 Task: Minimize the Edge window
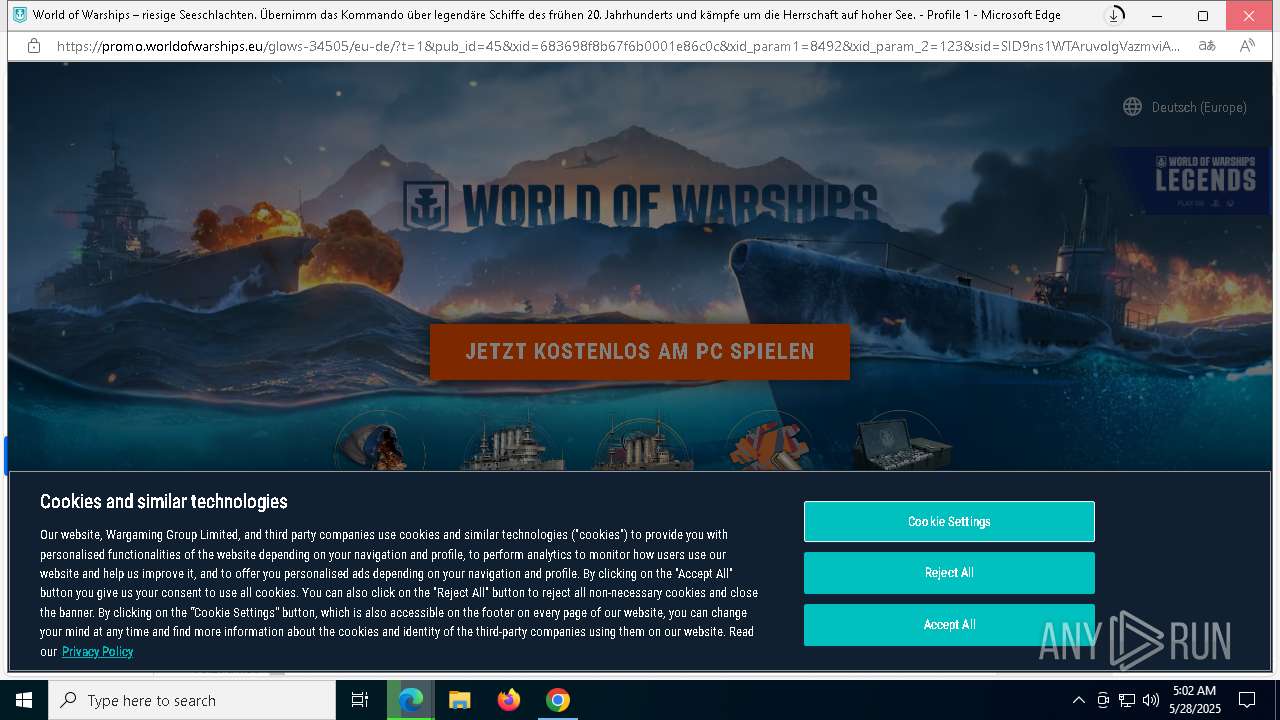1157,15
